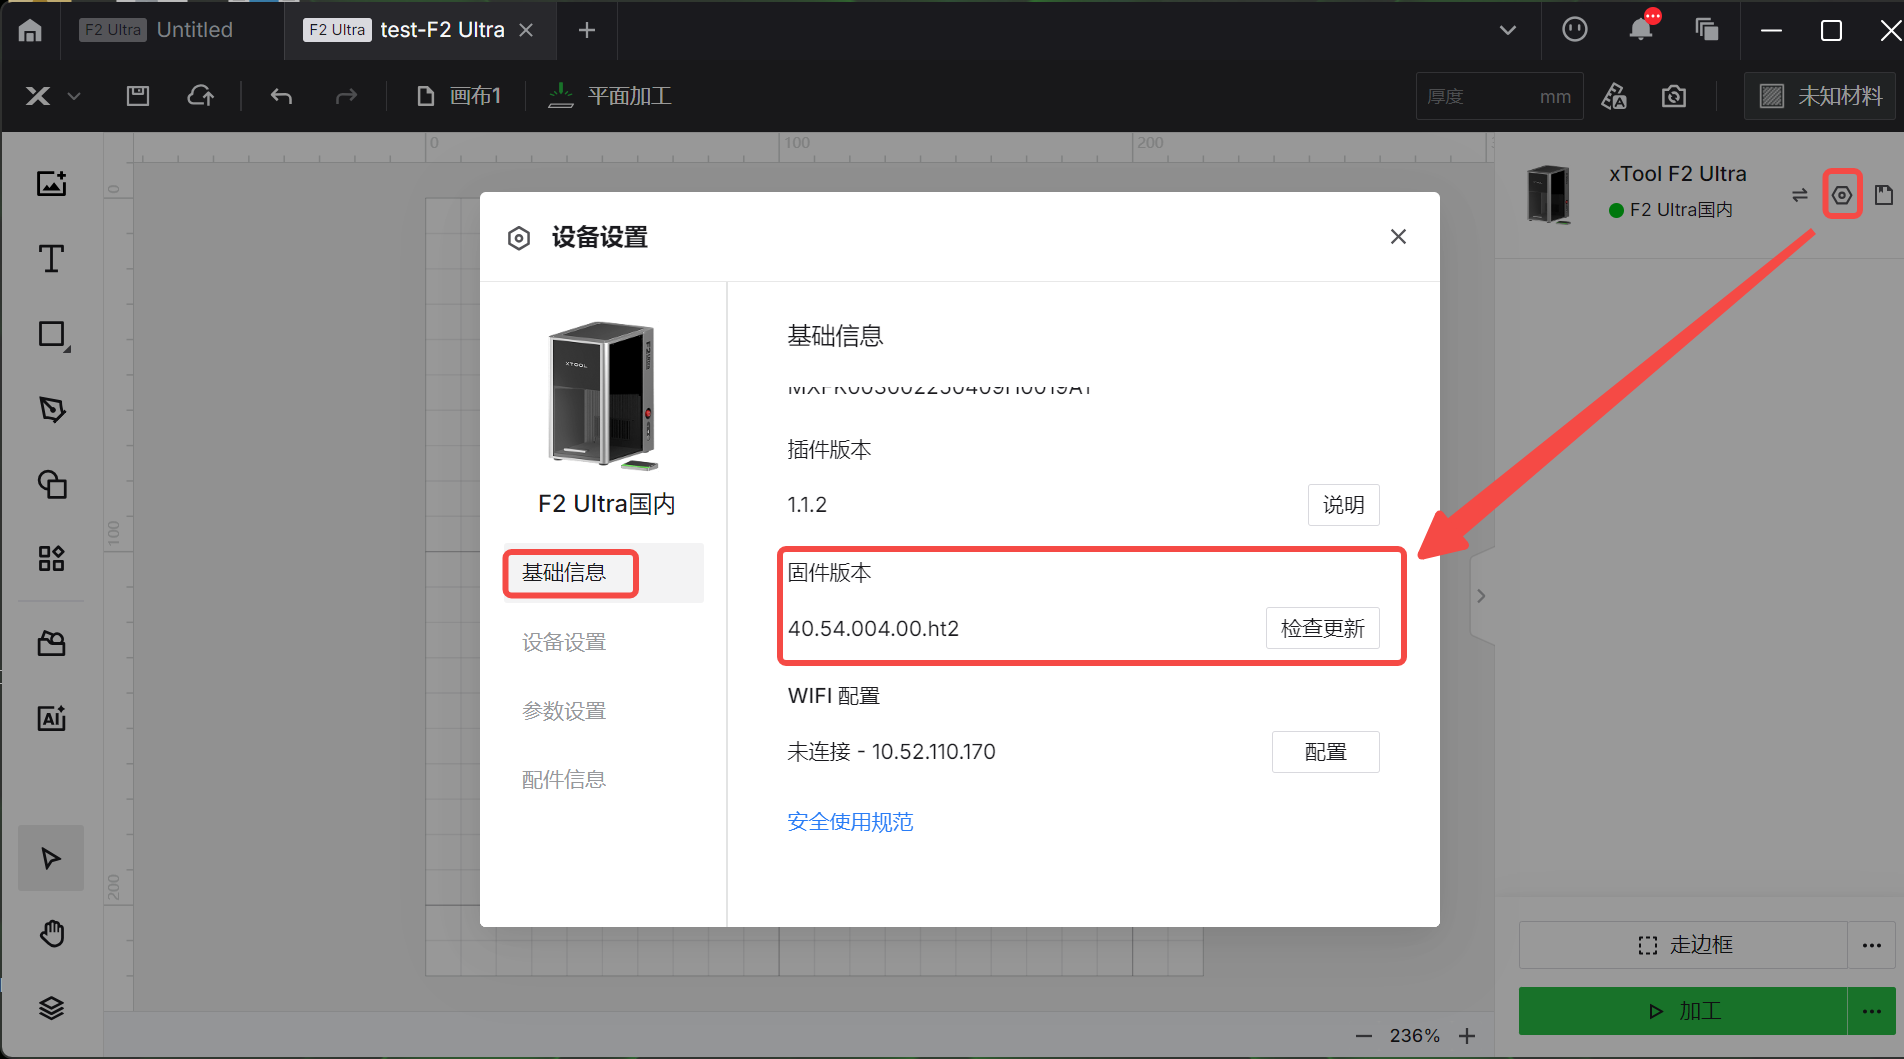
Task: Click the switch device arrows icon
Action: 1800,195
